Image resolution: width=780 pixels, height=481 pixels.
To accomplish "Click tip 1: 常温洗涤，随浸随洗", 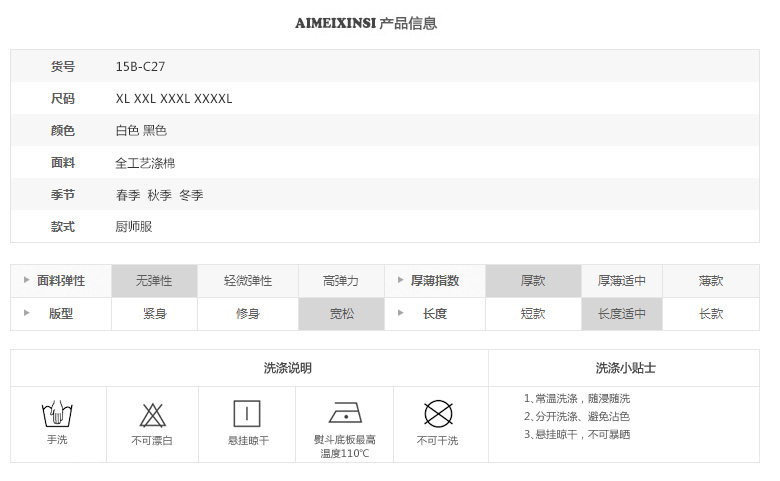I will (x=577, y=398).
